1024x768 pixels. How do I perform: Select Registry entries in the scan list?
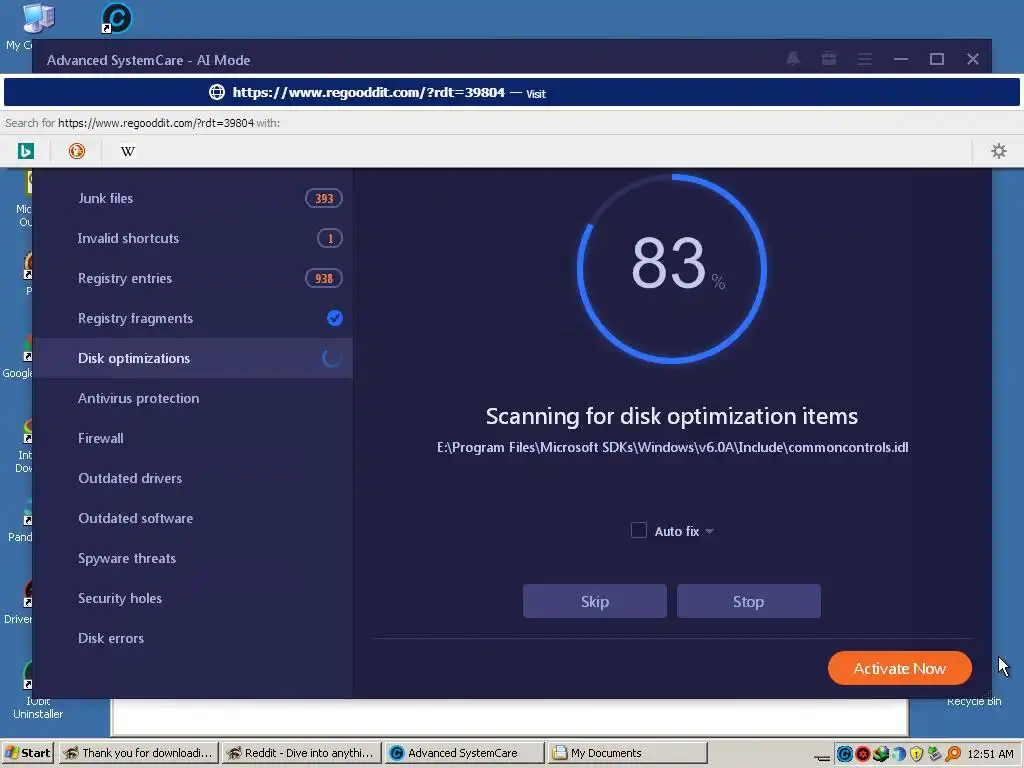pos(193,278)
